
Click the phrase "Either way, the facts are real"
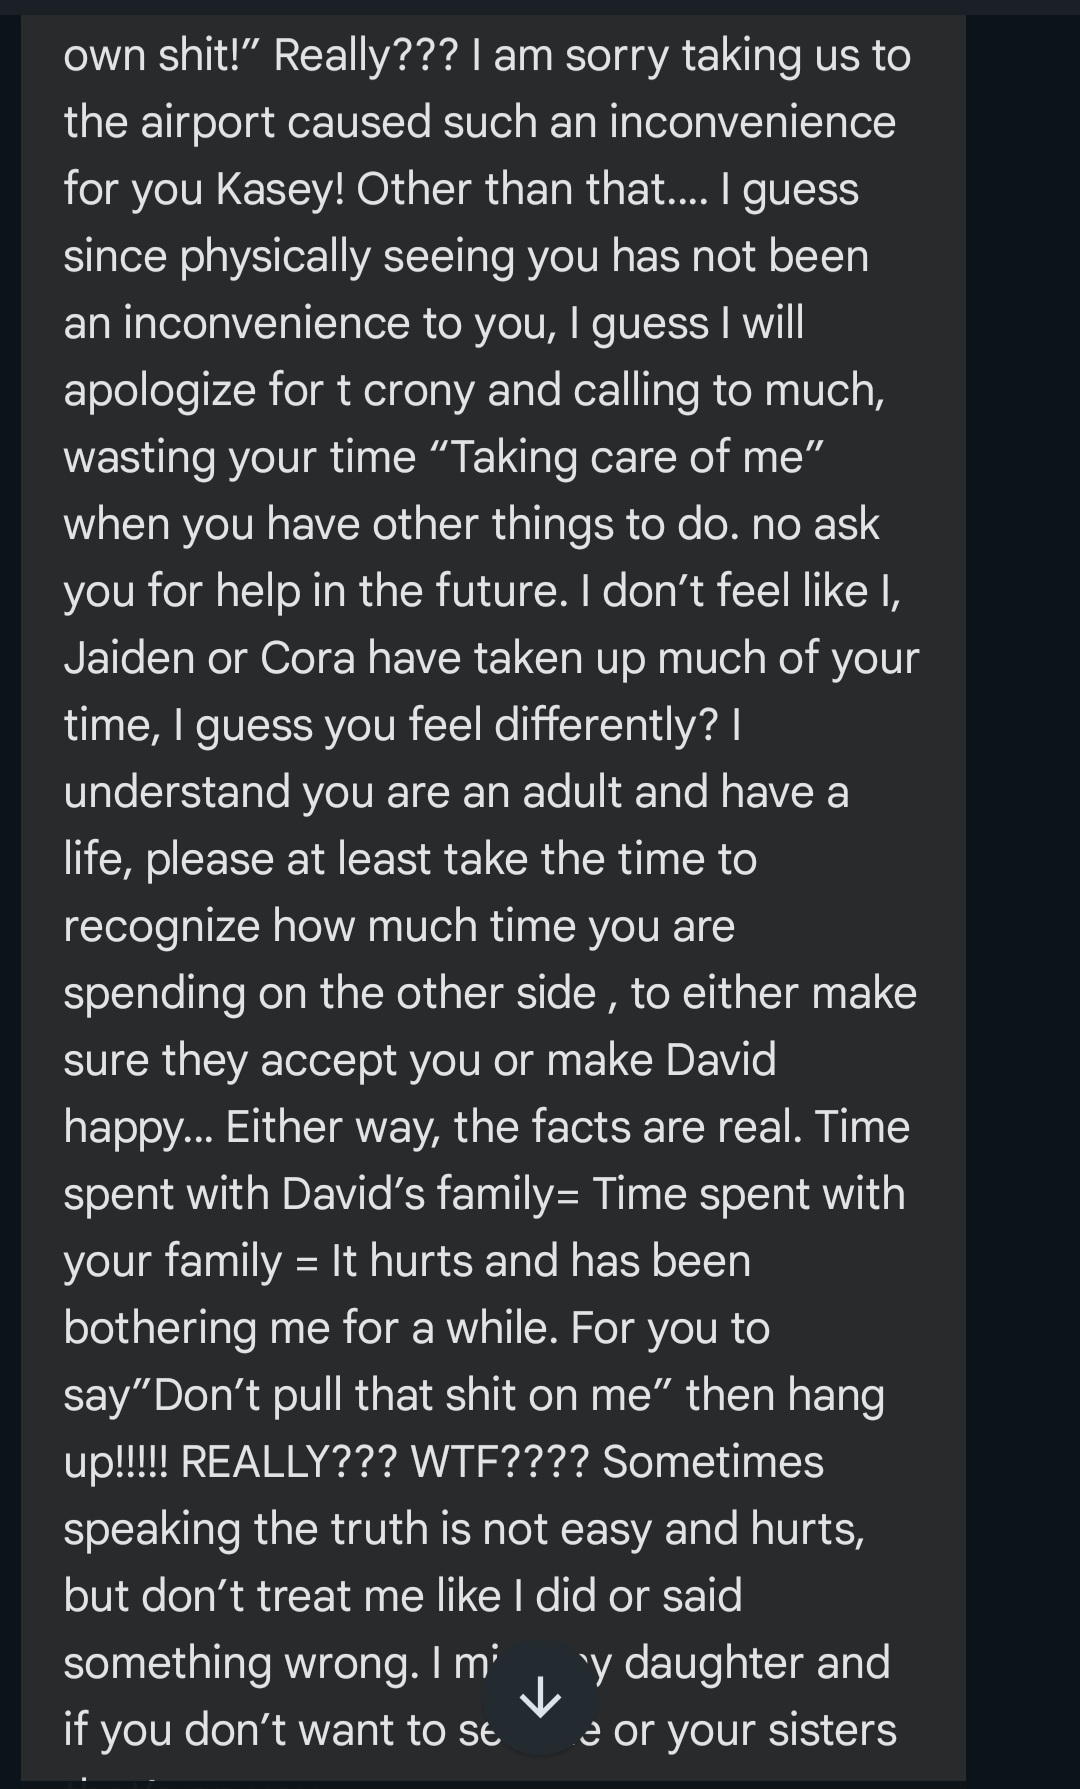pos(513,1127)
